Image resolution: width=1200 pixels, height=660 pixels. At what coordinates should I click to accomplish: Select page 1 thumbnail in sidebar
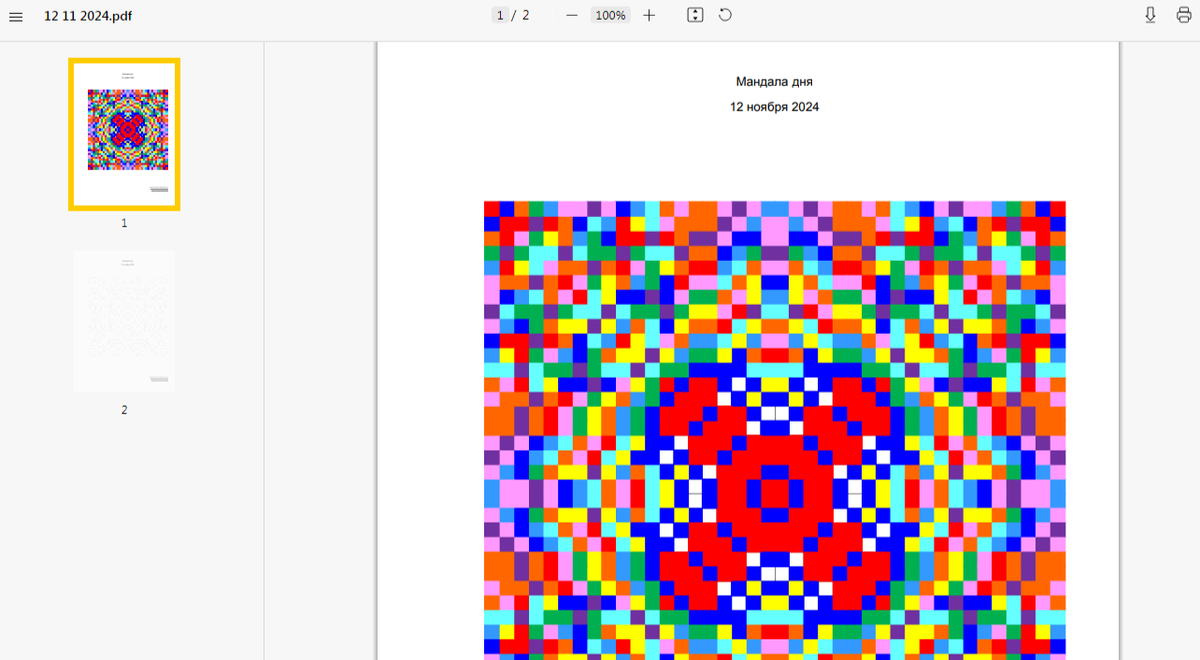(124, 135)
